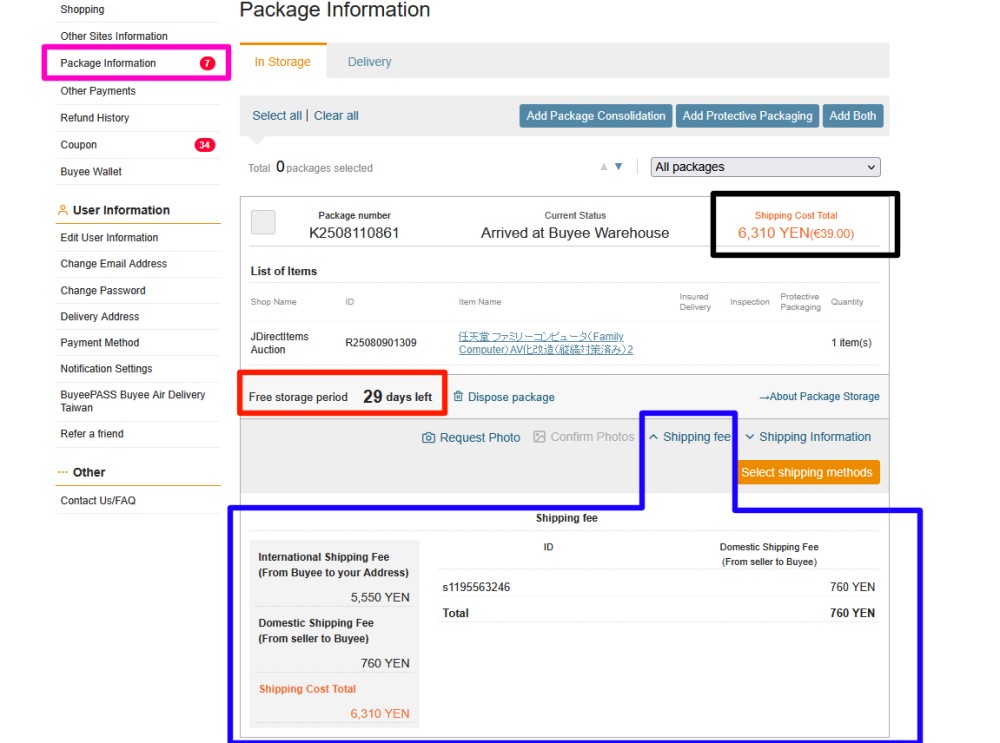Open Payment Method settings
The height and width of the screenshot is (743, 1000).
click(99, 342)
